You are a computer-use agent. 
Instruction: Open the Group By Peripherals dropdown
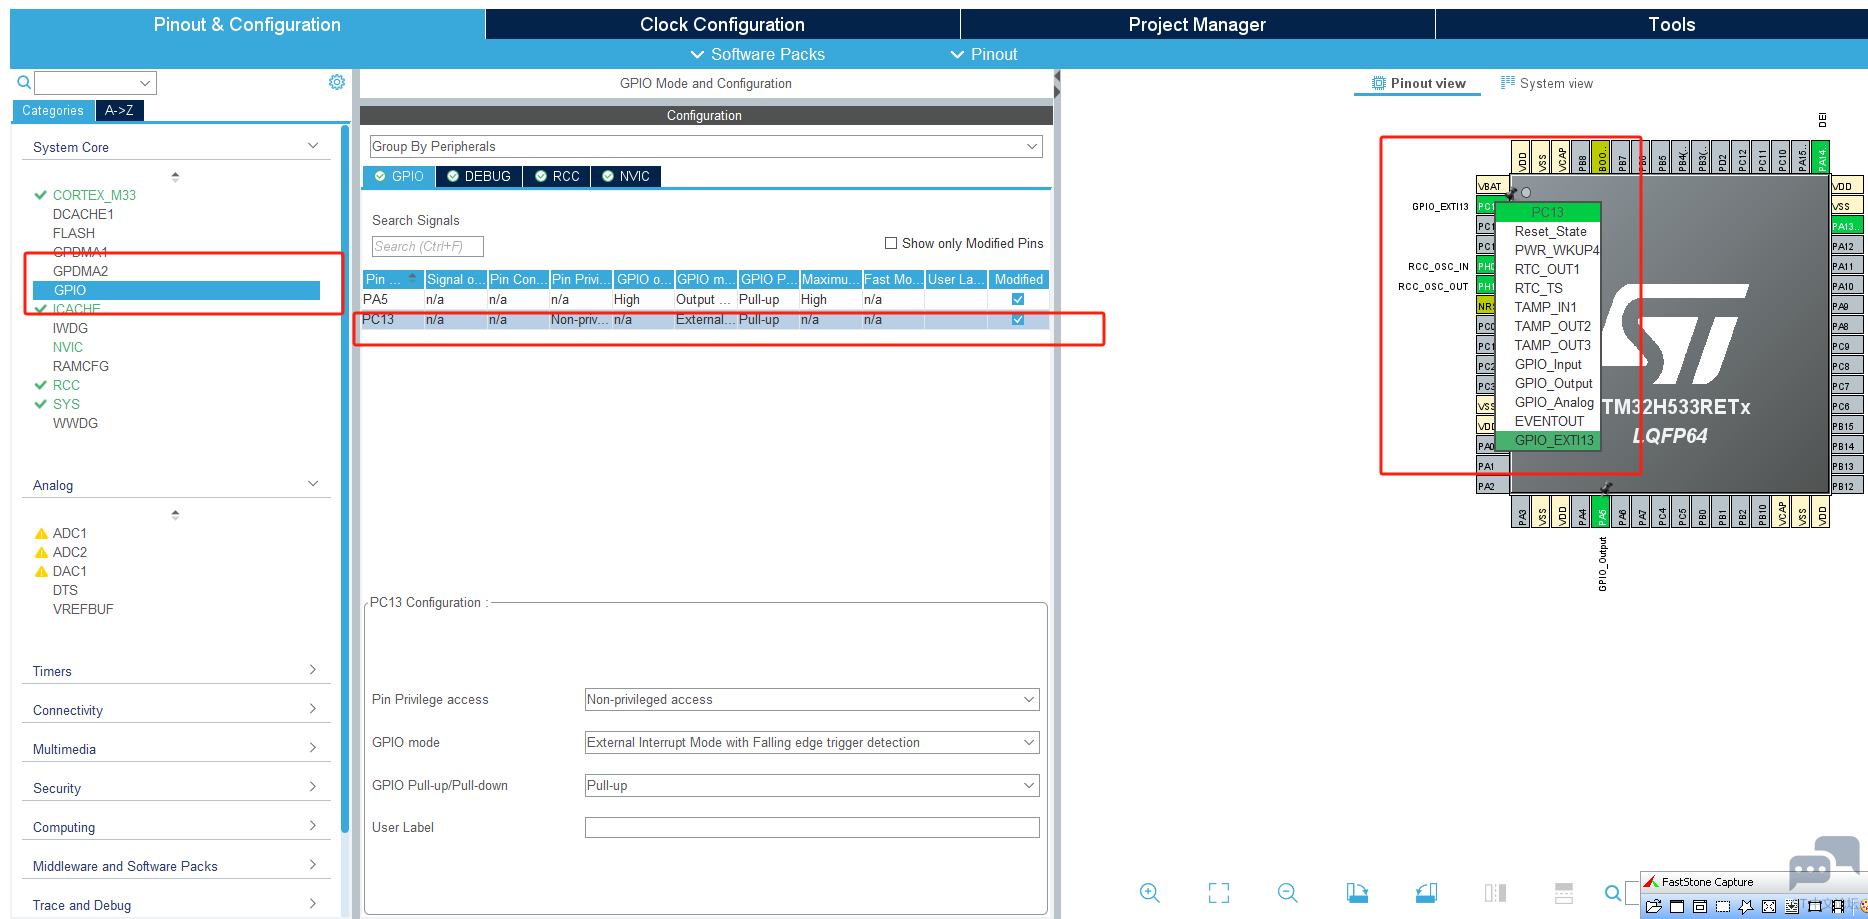[706, 146]
